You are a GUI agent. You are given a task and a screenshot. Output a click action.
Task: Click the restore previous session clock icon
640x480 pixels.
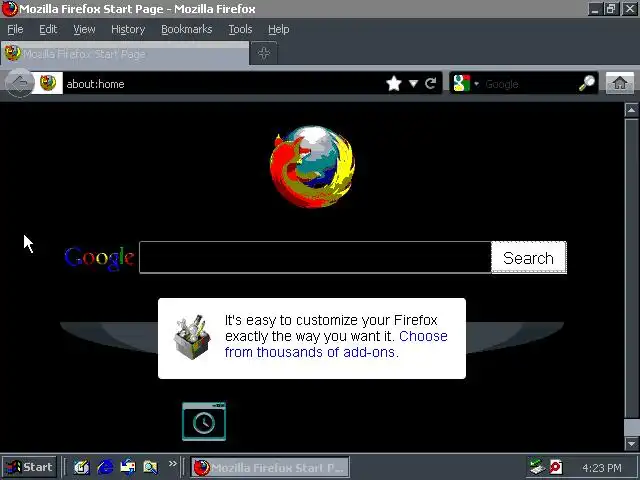(204, 421)
